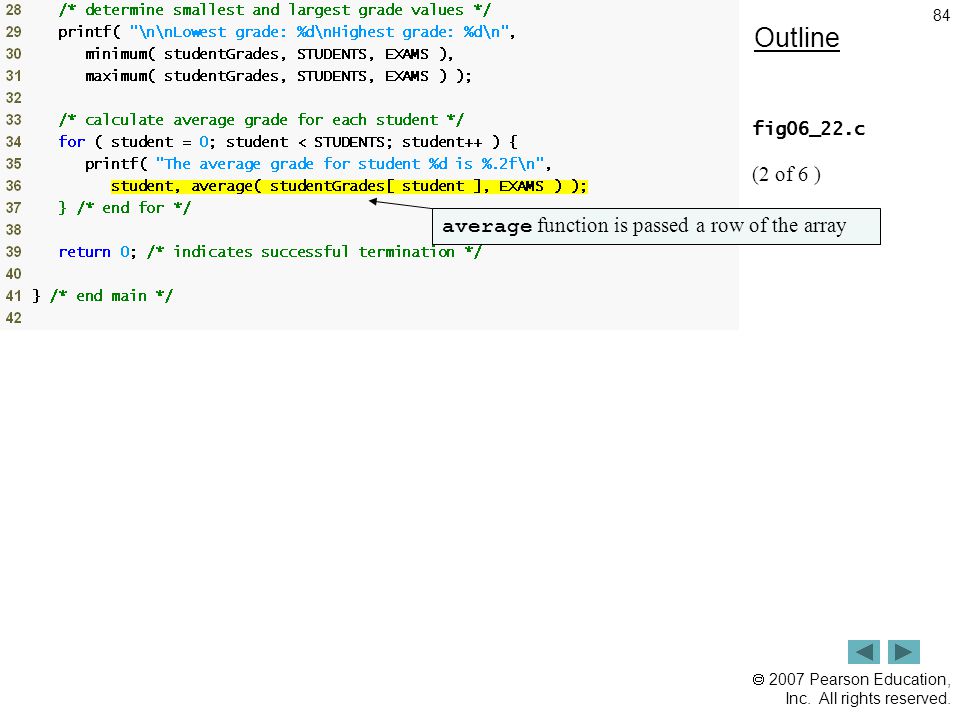This screenshot has width=960, height=720.
Task: Click the Lowest grade printf format string
Action: [318, 32]
